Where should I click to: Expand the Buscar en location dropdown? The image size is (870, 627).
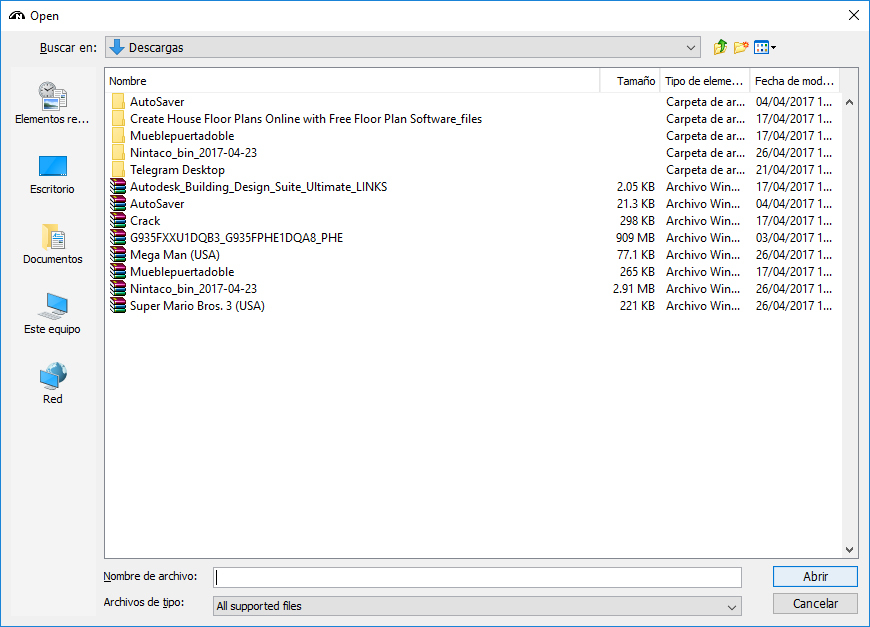pos(692,48)
